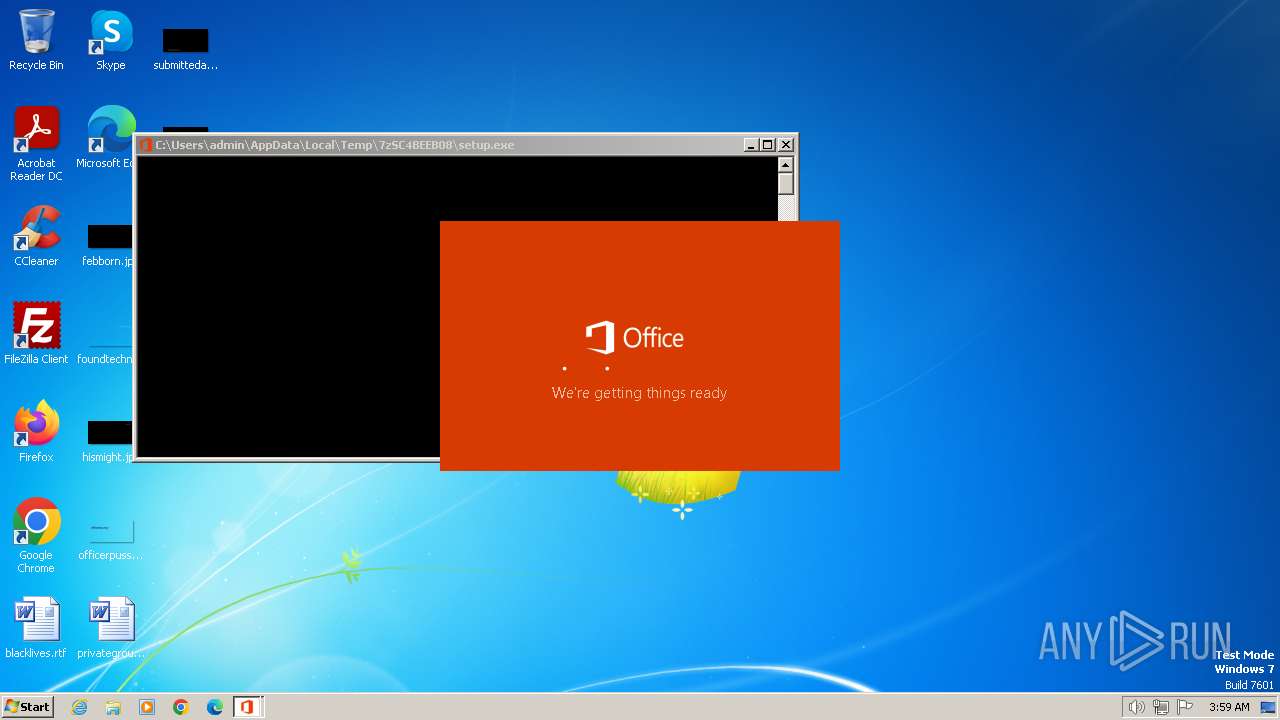This screenshot has width=1280, height=720.
Task: Launch the FileZilla Client shortcut
Action: point(36,334)
